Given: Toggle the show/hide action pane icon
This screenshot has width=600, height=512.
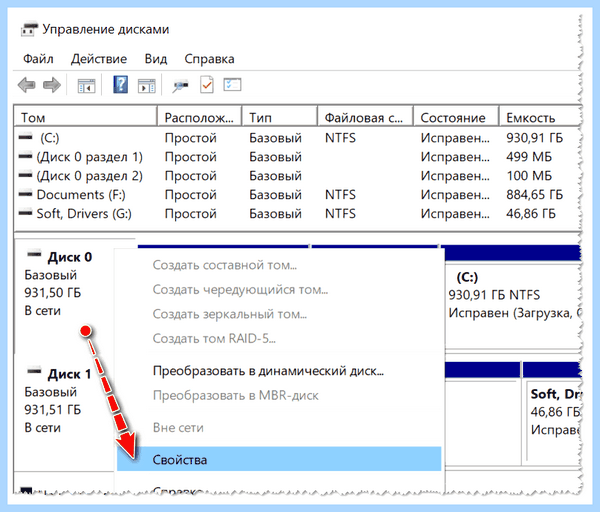Looking at the screenshot, I should click(x=147, y=86).
